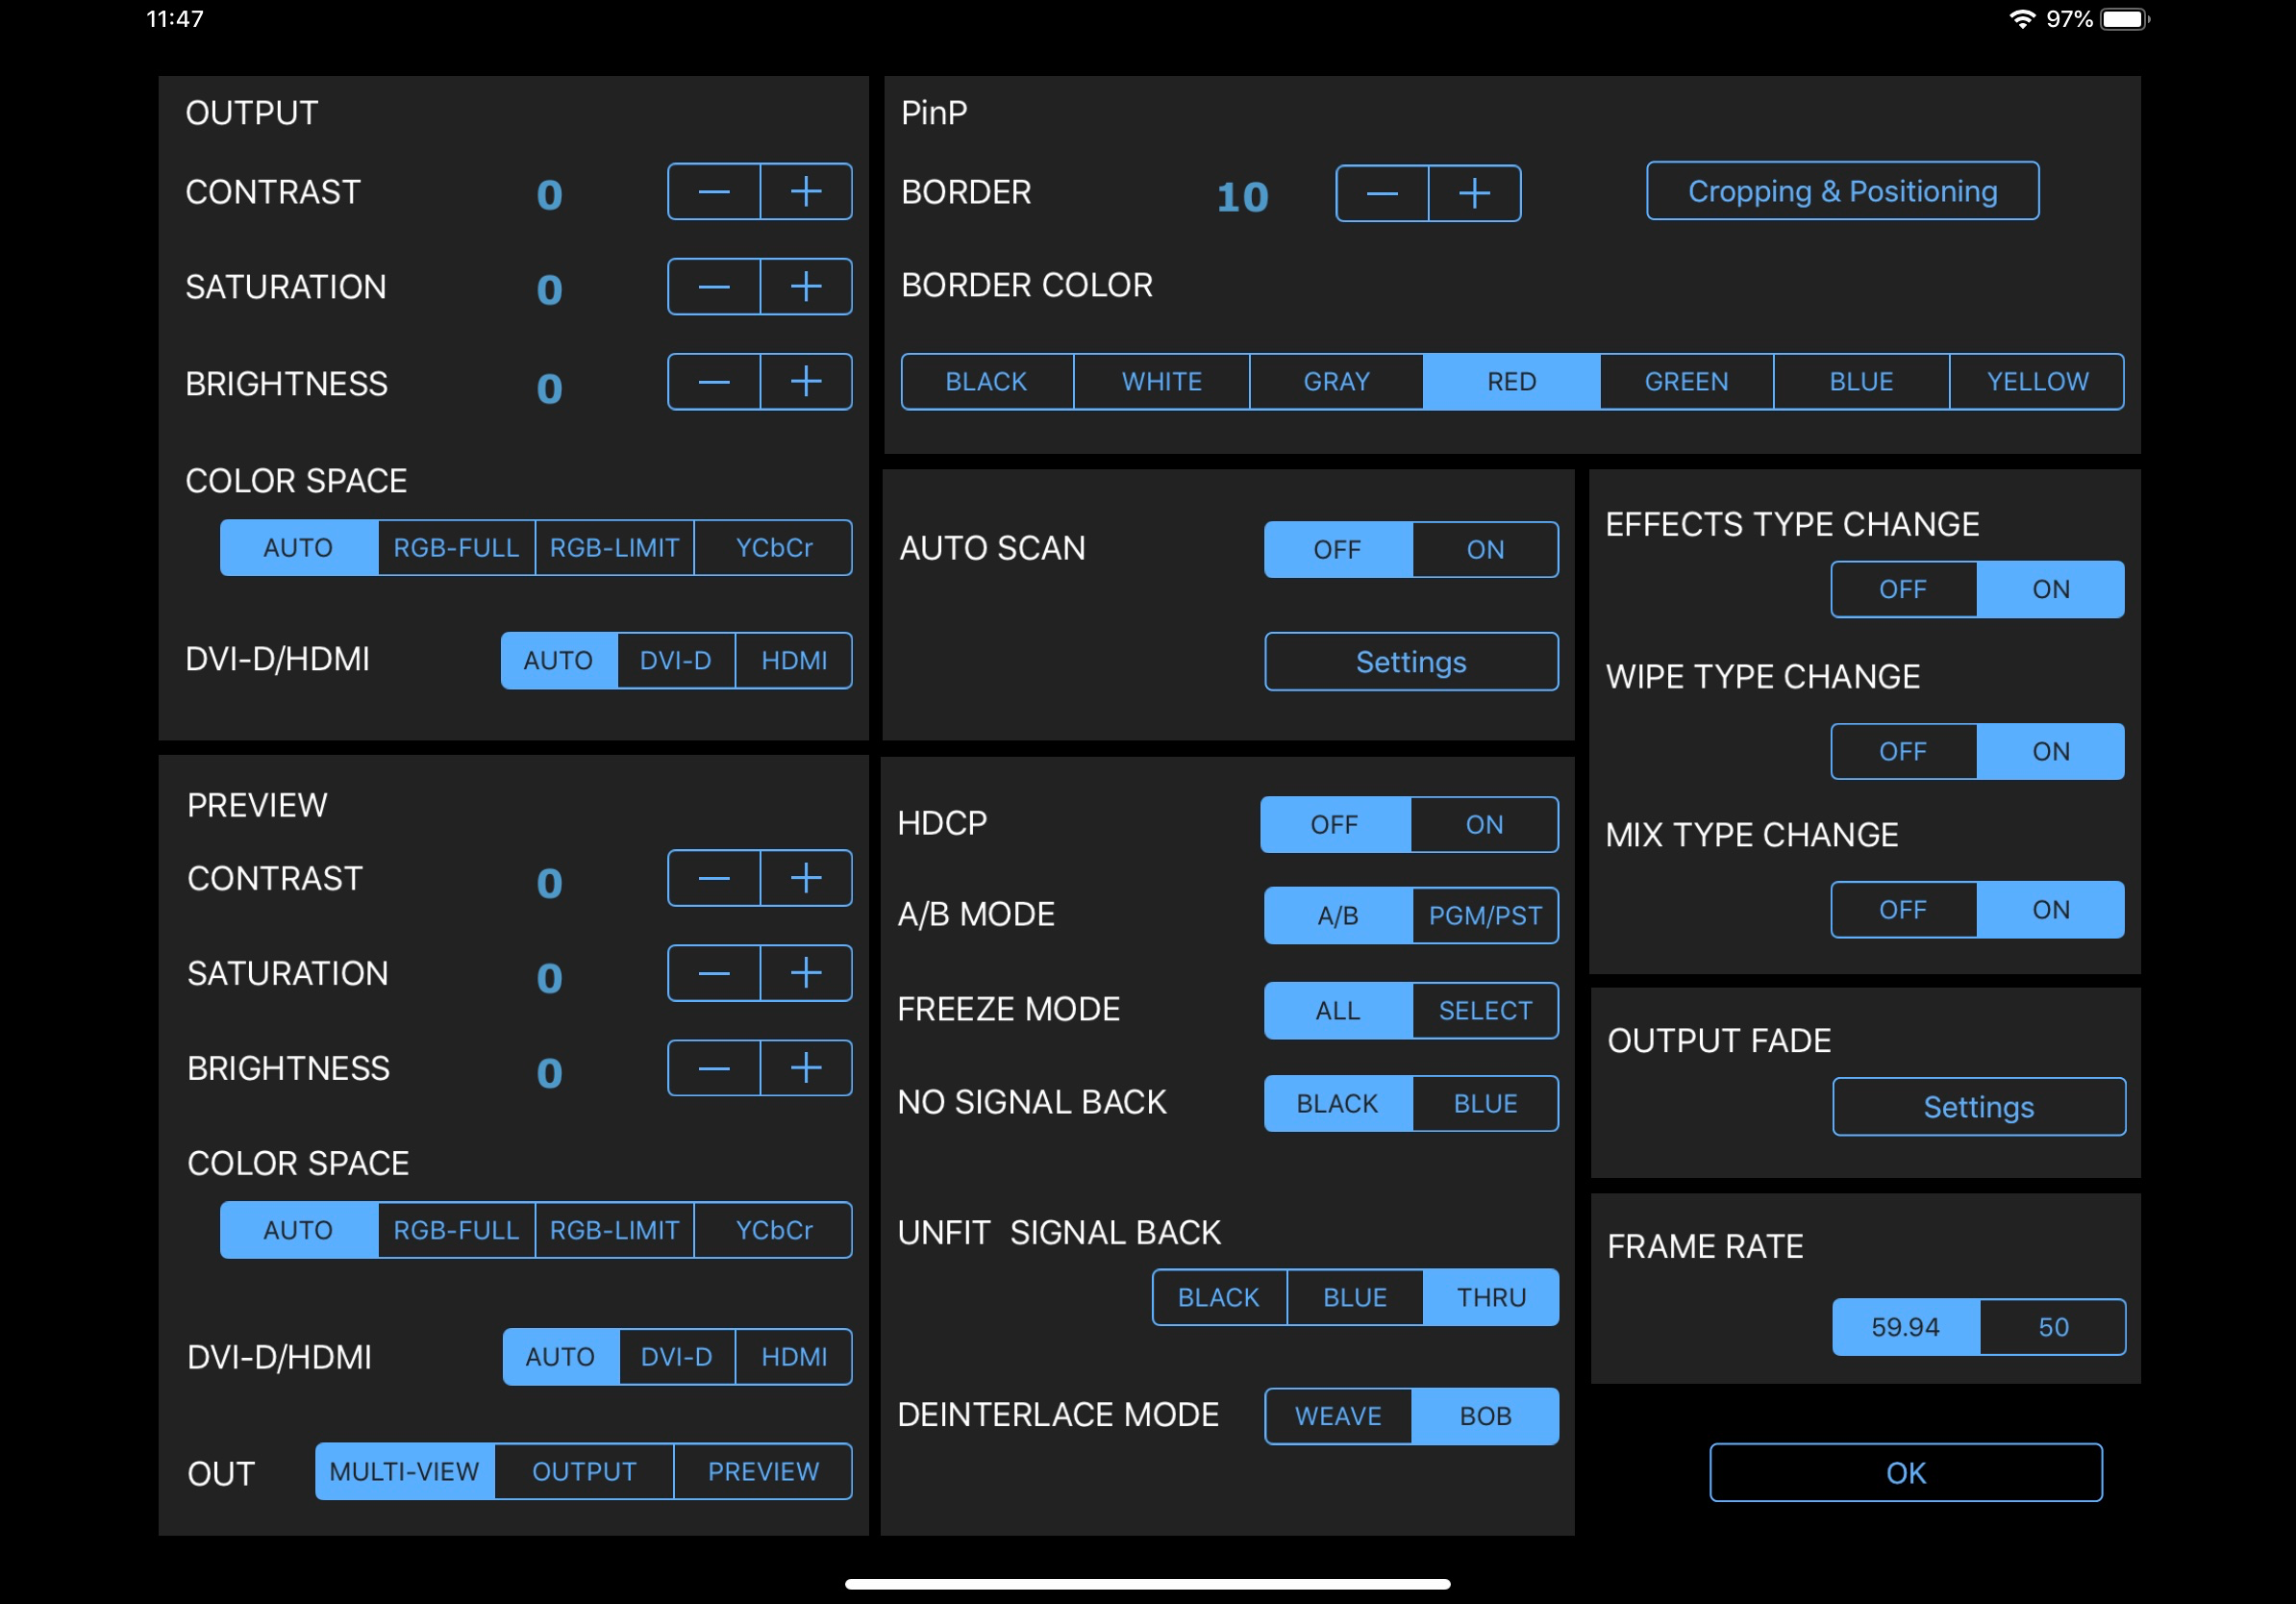
Task: Choose HDMI for OUTPUT DVI-D/HDMI
Action: click(794, 660)
